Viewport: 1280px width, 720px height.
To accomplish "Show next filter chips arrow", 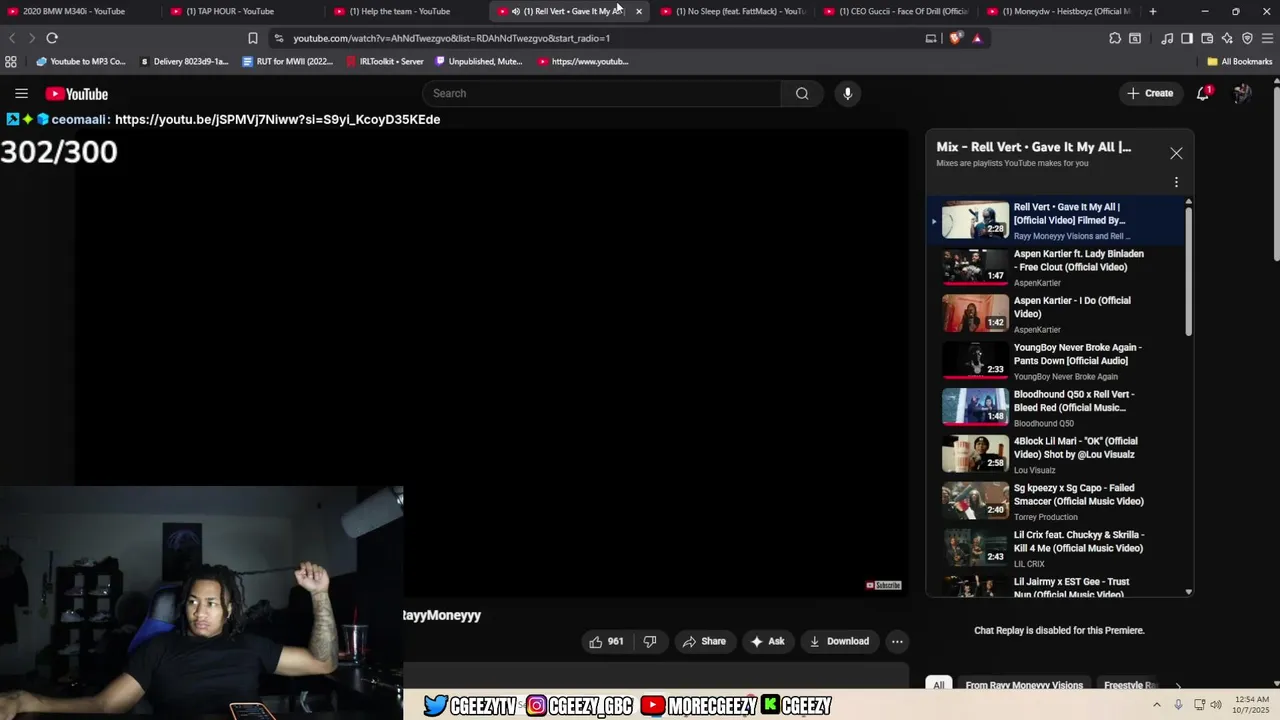I will [x=1177, y=686].
